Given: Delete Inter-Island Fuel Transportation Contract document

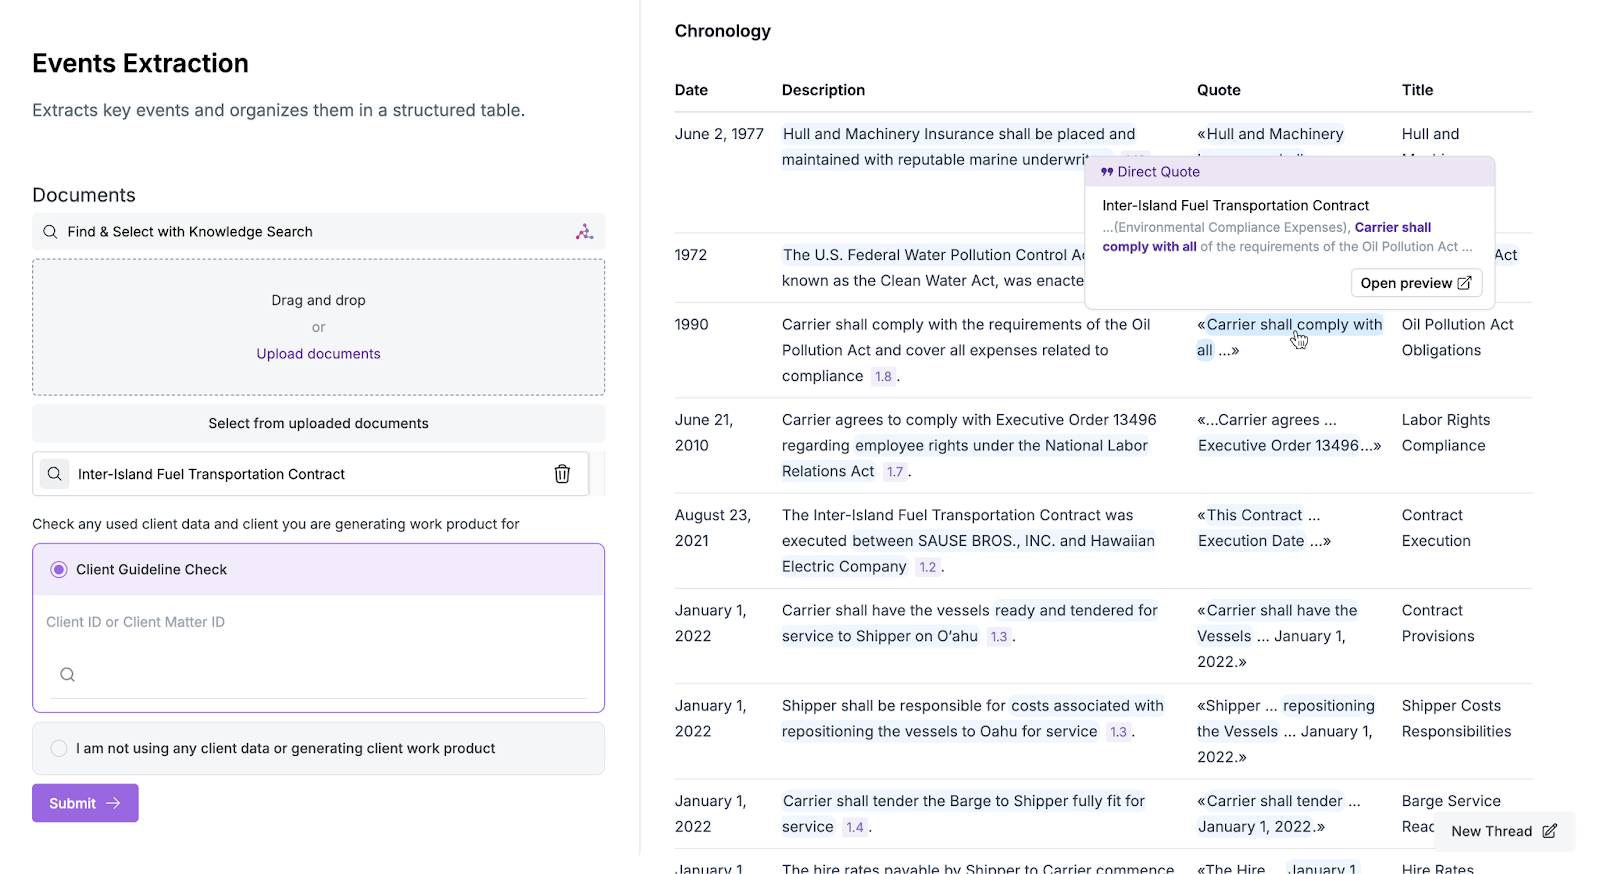Looking at the screenshot, I should point(562,474).
